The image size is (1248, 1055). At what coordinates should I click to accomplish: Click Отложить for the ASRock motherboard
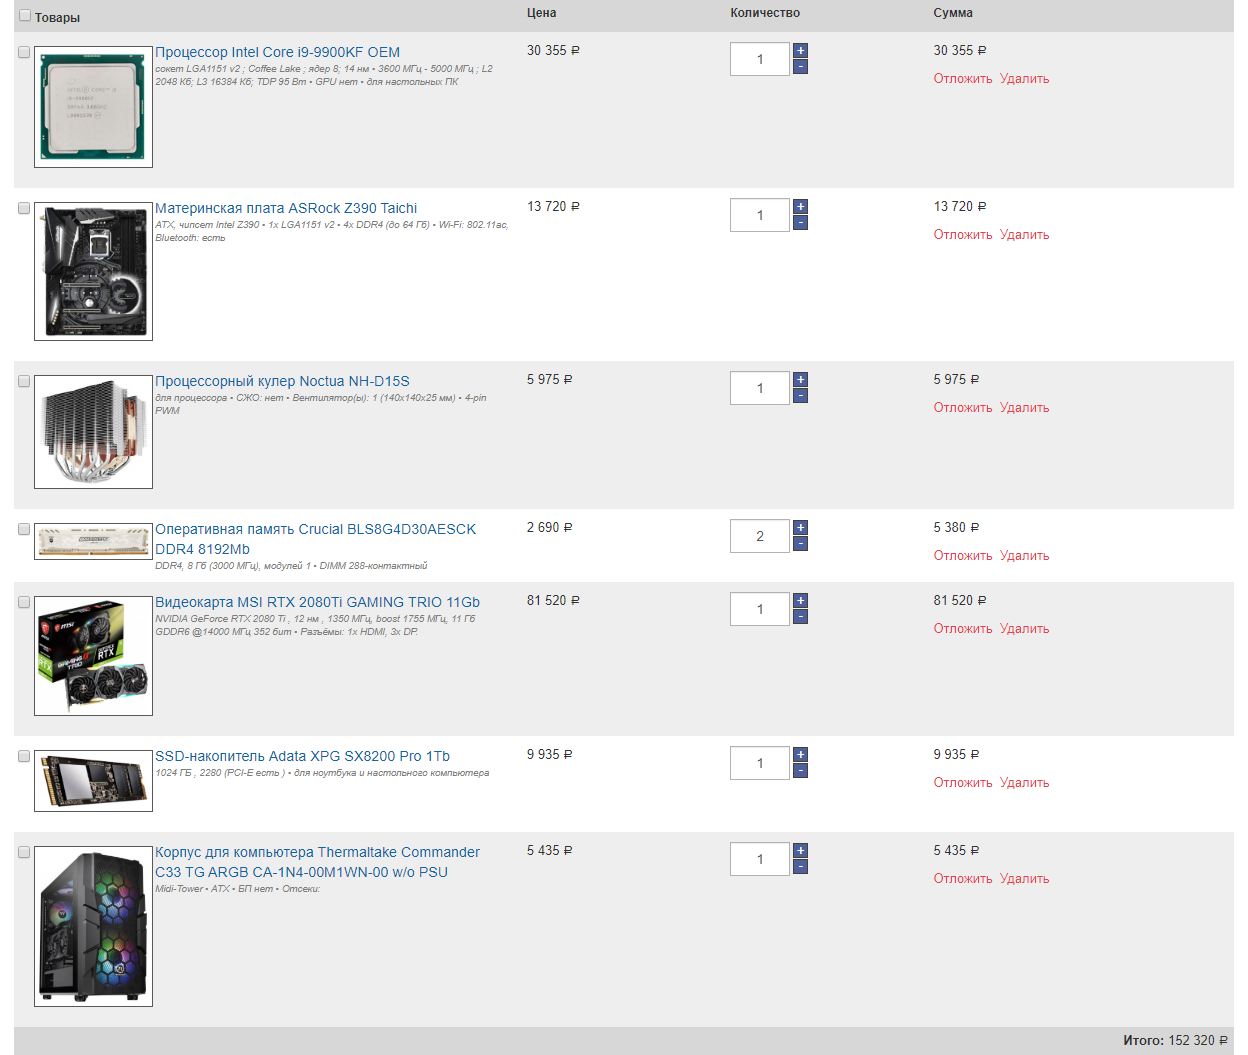pos(963,235)
